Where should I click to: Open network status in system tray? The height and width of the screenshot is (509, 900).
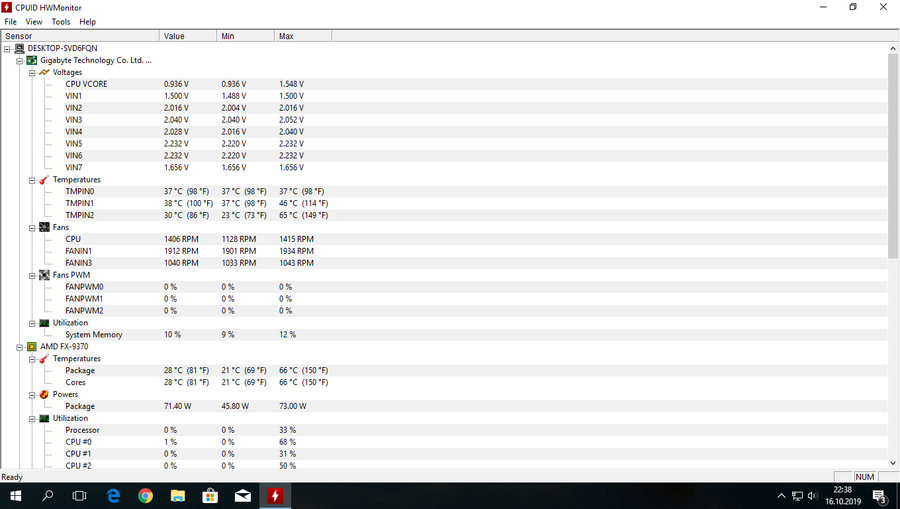[797, 496]
